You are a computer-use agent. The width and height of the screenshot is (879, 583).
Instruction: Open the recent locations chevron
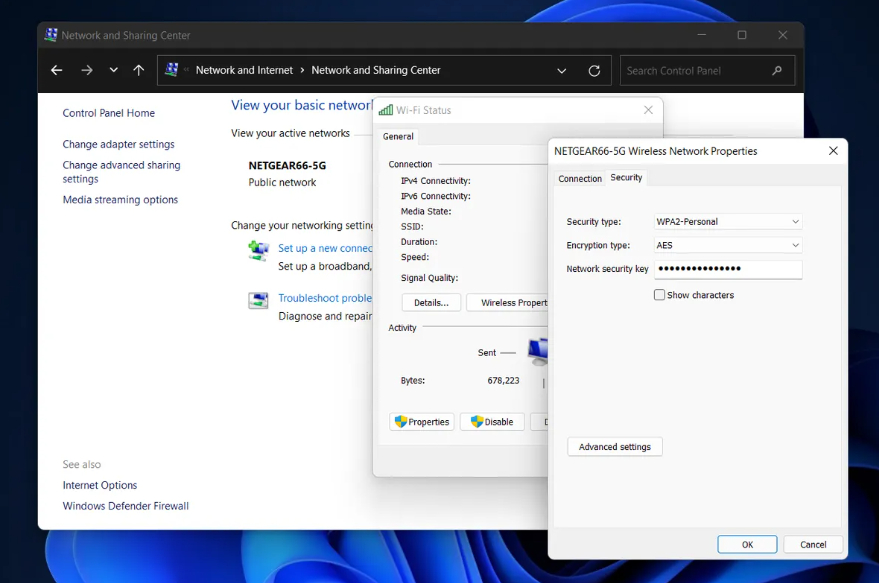[x=113, y=71]
